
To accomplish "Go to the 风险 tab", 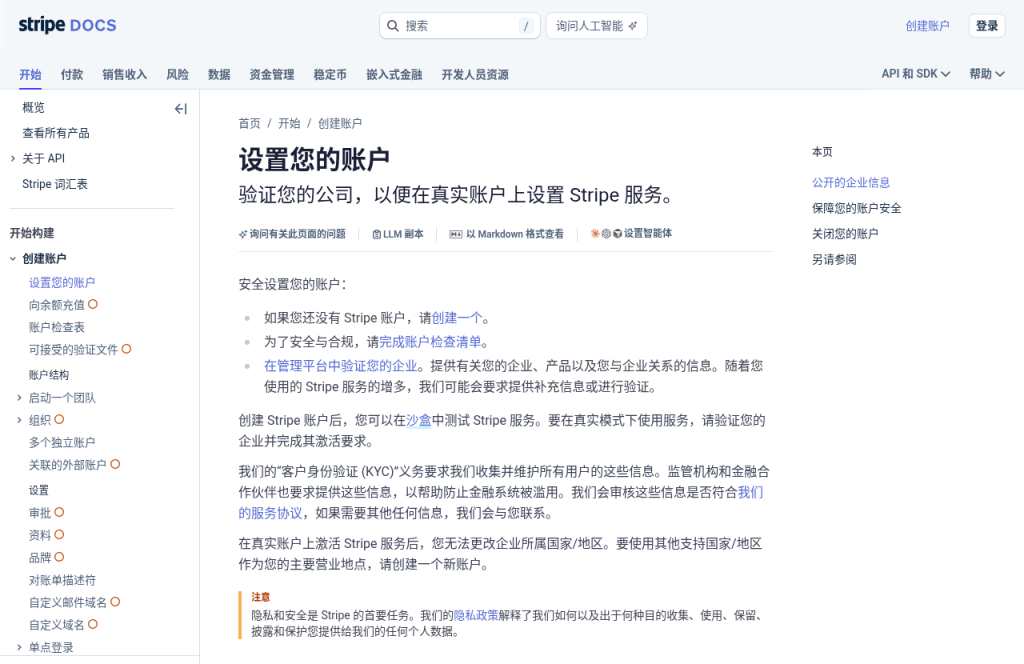I will 178,74.
